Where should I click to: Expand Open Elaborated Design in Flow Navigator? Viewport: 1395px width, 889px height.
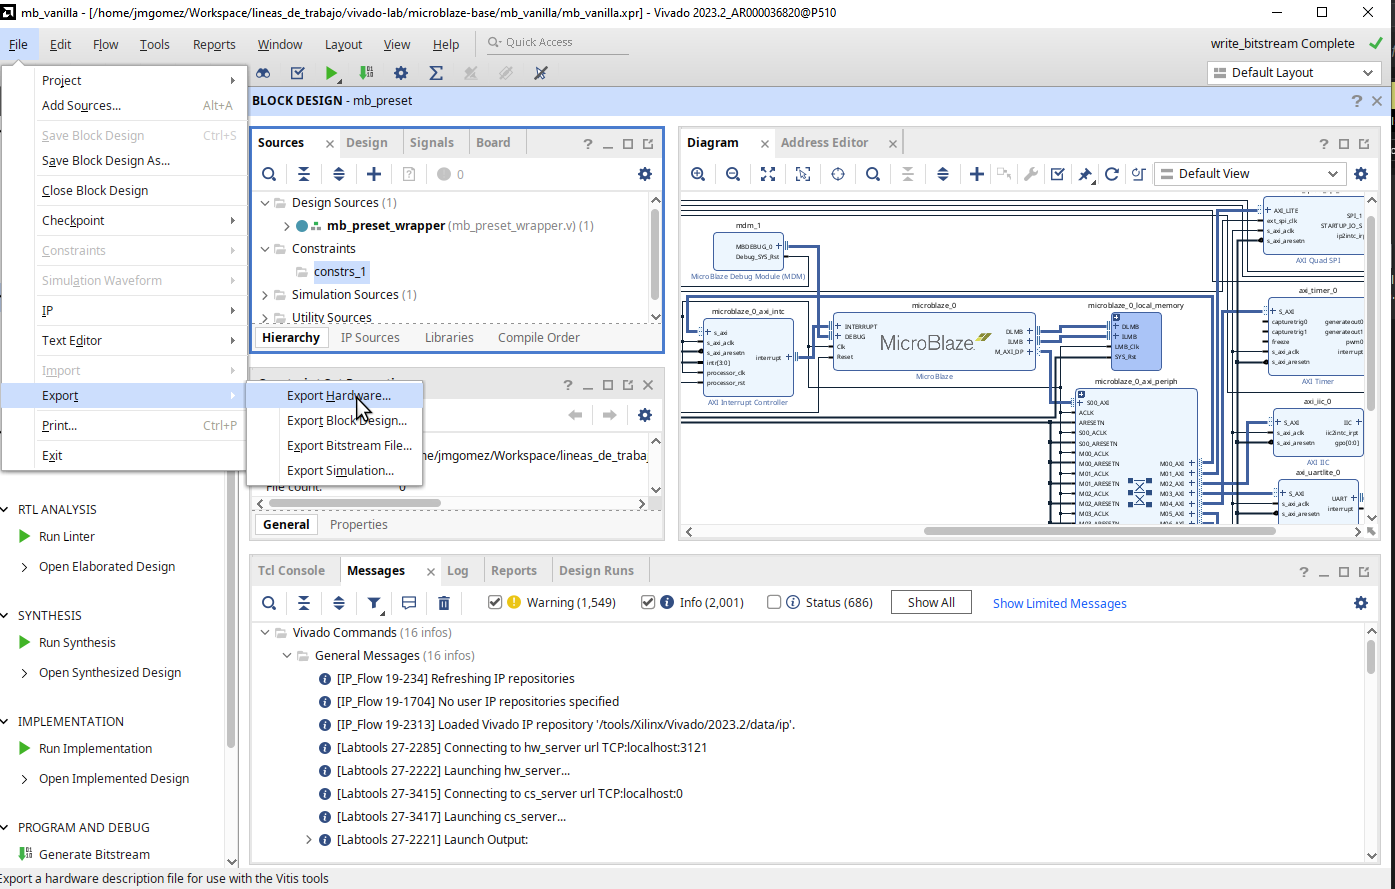click(24, 567)
